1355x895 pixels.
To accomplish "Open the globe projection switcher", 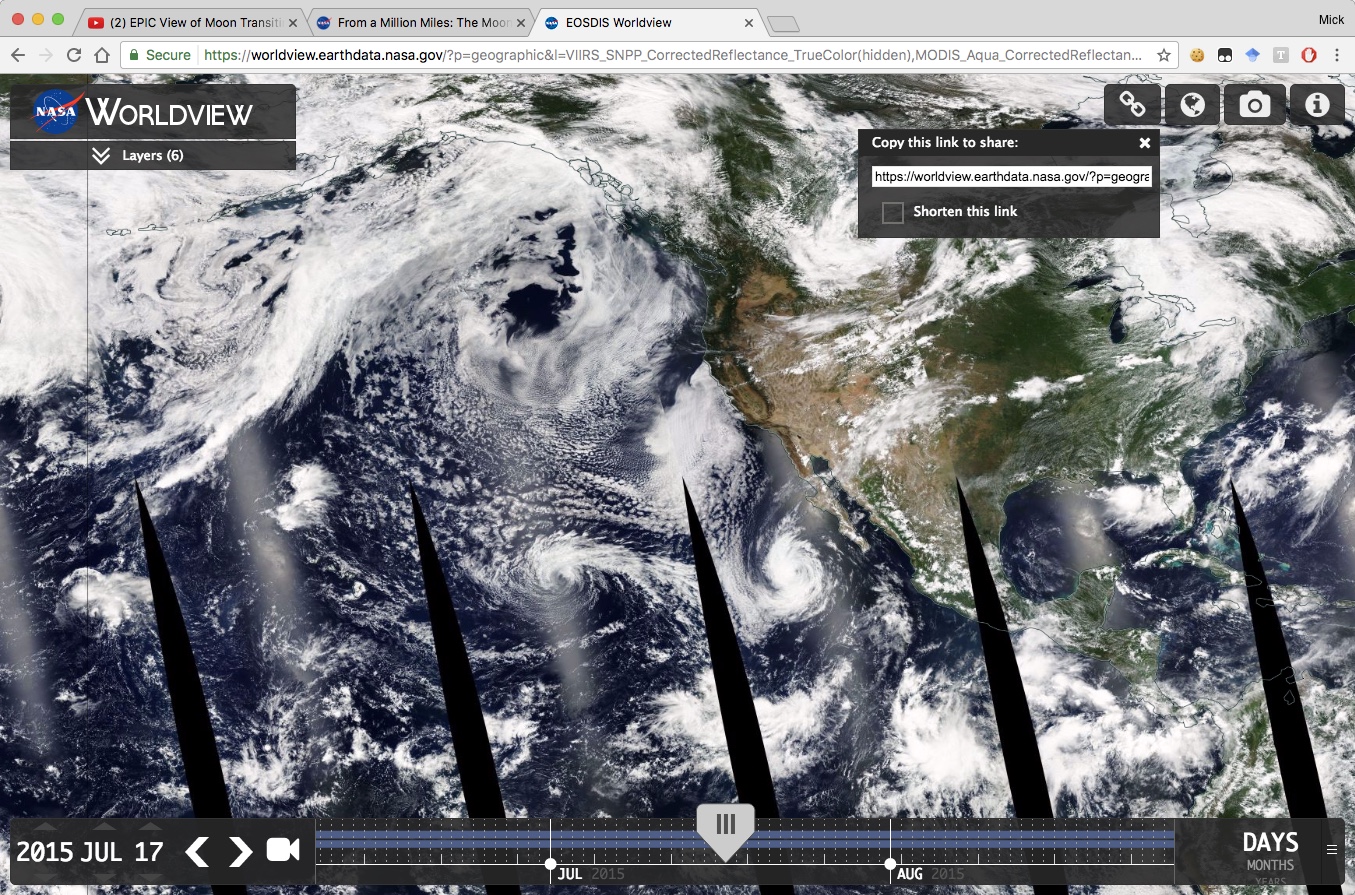I will tap(1193, 104).
